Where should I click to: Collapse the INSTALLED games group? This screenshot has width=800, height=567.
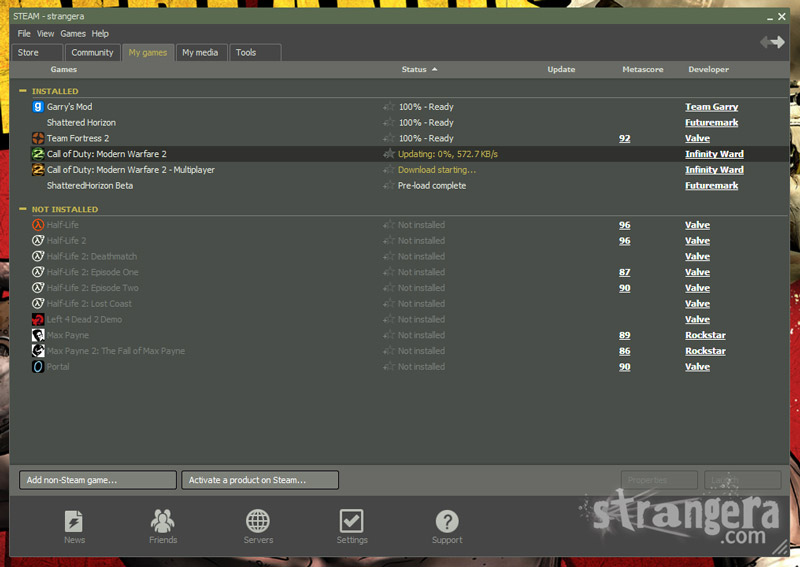point(23,91)
